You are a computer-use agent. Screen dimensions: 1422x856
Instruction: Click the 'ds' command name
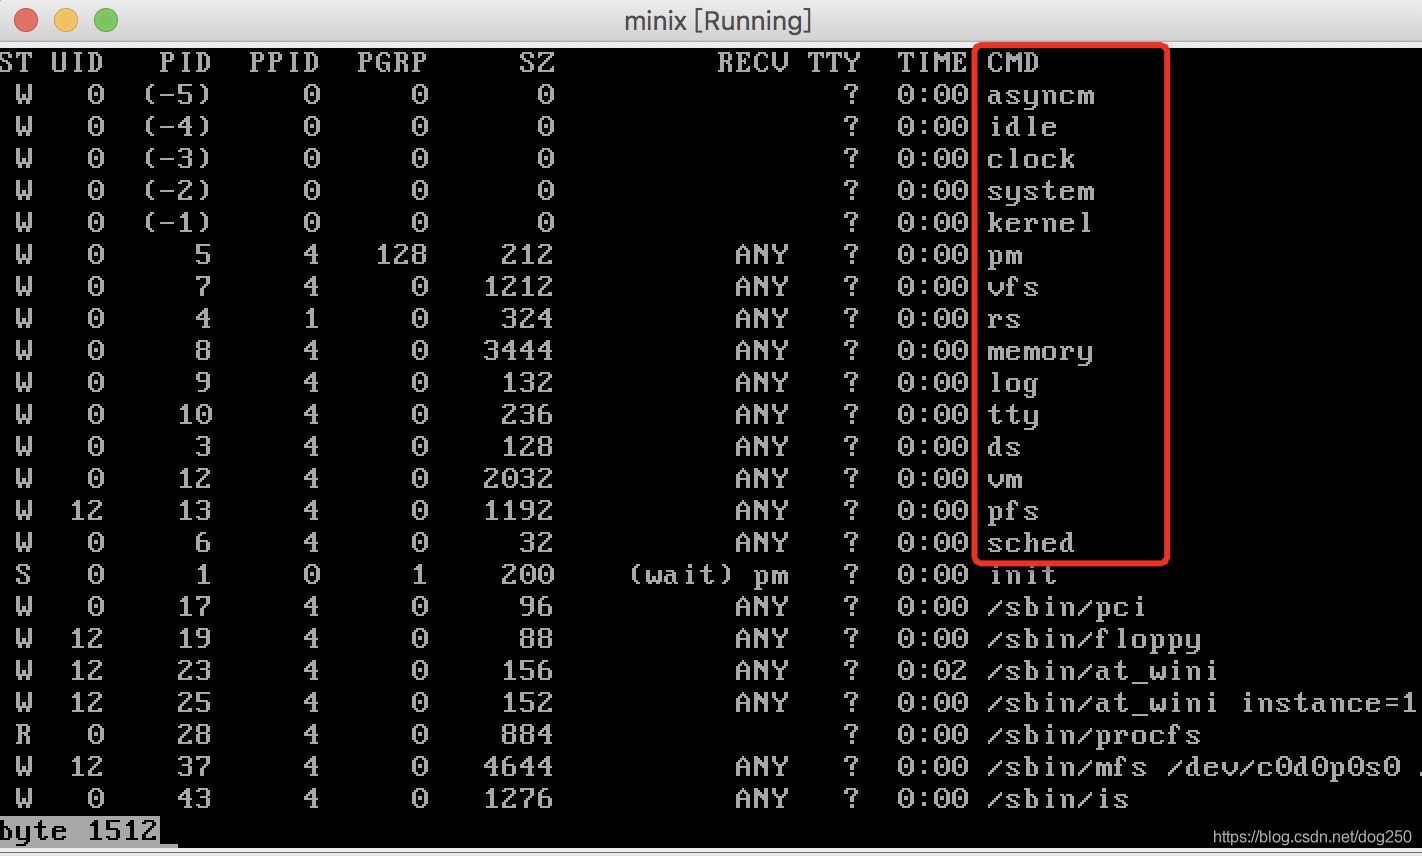pyautogui.click(x=1004, y=447)
